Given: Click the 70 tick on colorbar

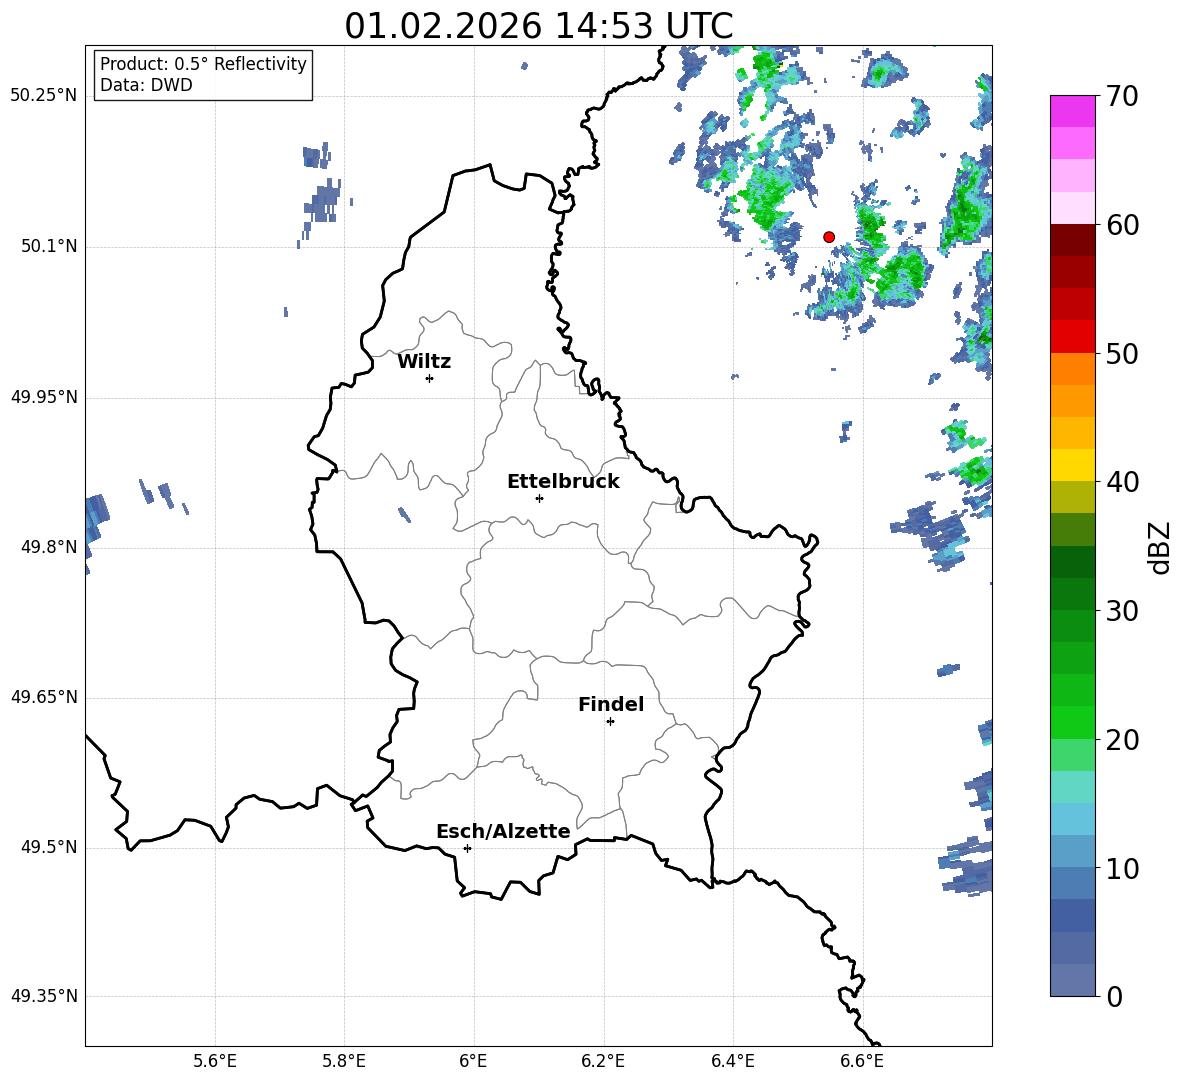Looking at the screenshot, I should point(1122,96).
